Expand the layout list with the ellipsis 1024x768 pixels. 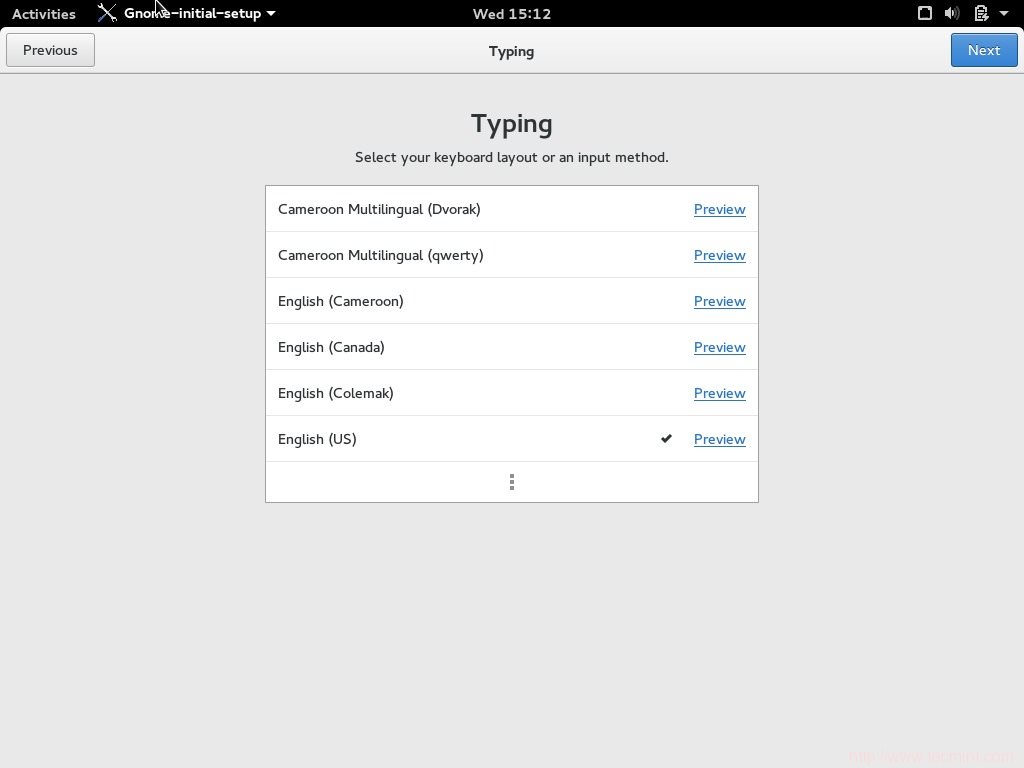coord(511,481)
